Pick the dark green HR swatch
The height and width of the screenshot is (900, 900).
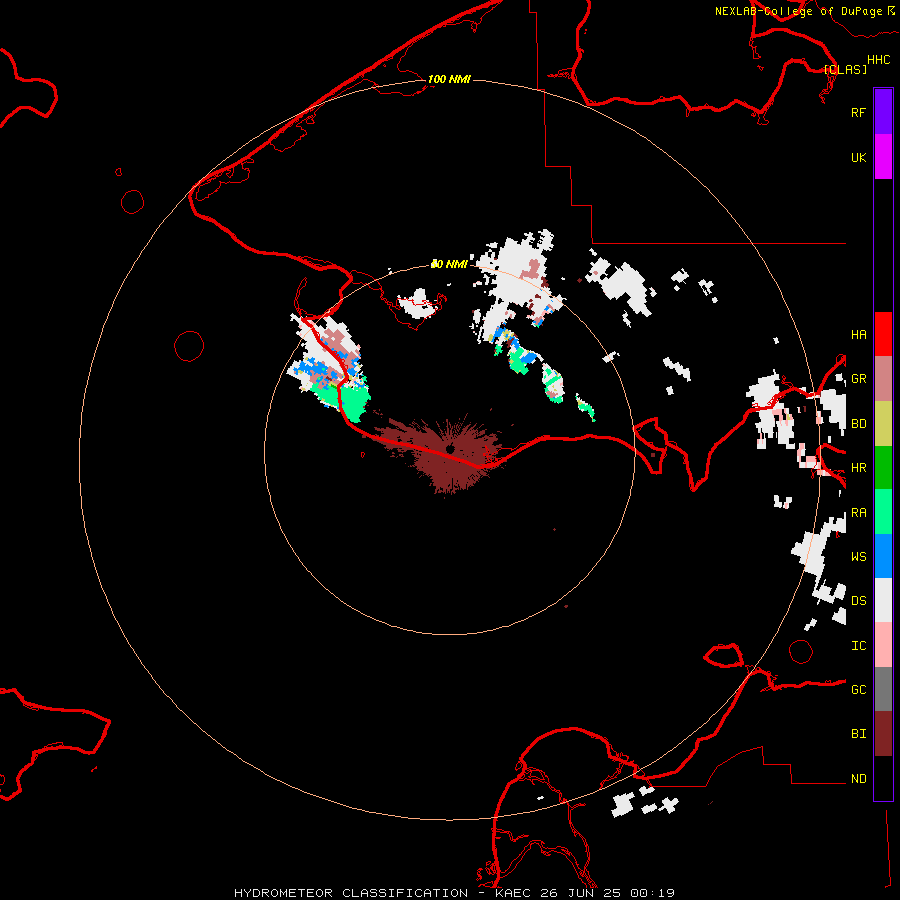point(883,468)
